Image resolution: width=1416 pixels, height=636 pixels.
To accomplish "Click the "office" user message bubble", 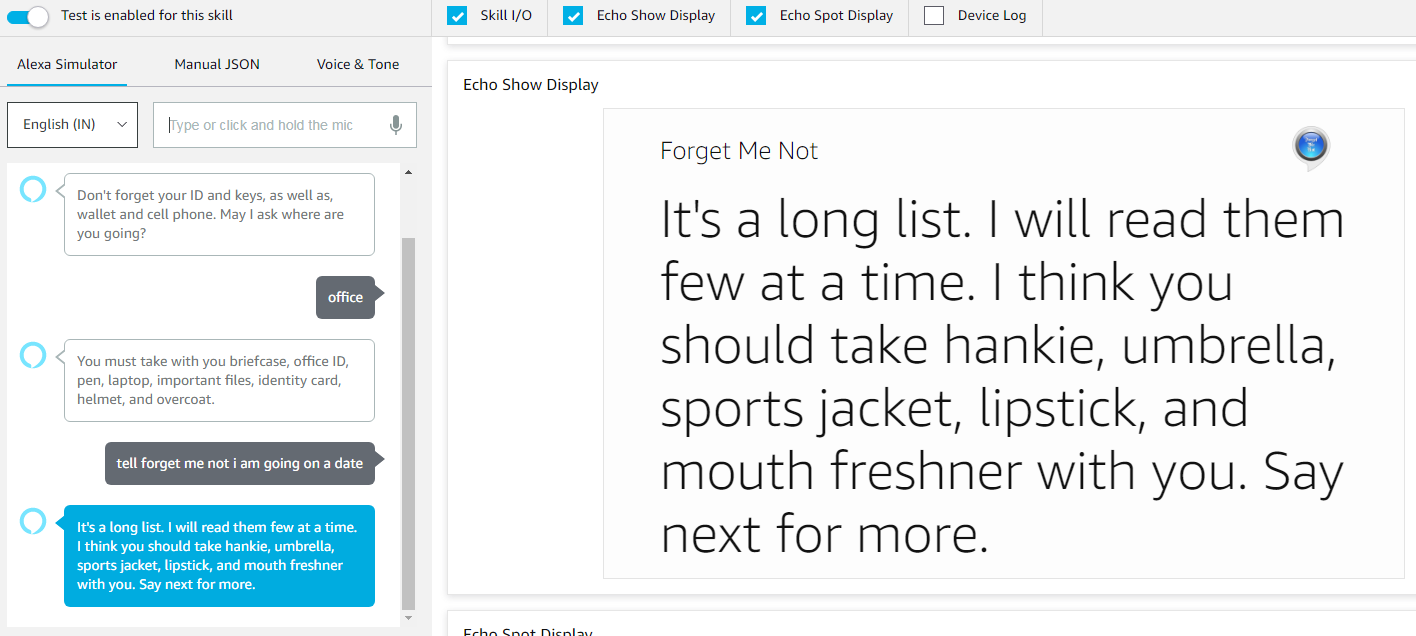I will (345, 297).
